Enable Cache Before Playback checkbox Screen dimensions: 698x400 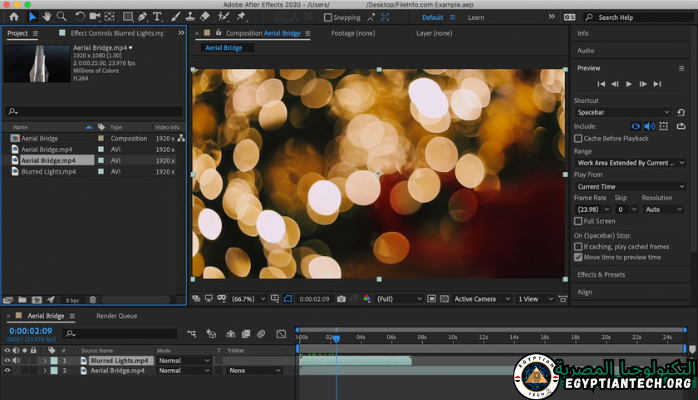(578, 138)
